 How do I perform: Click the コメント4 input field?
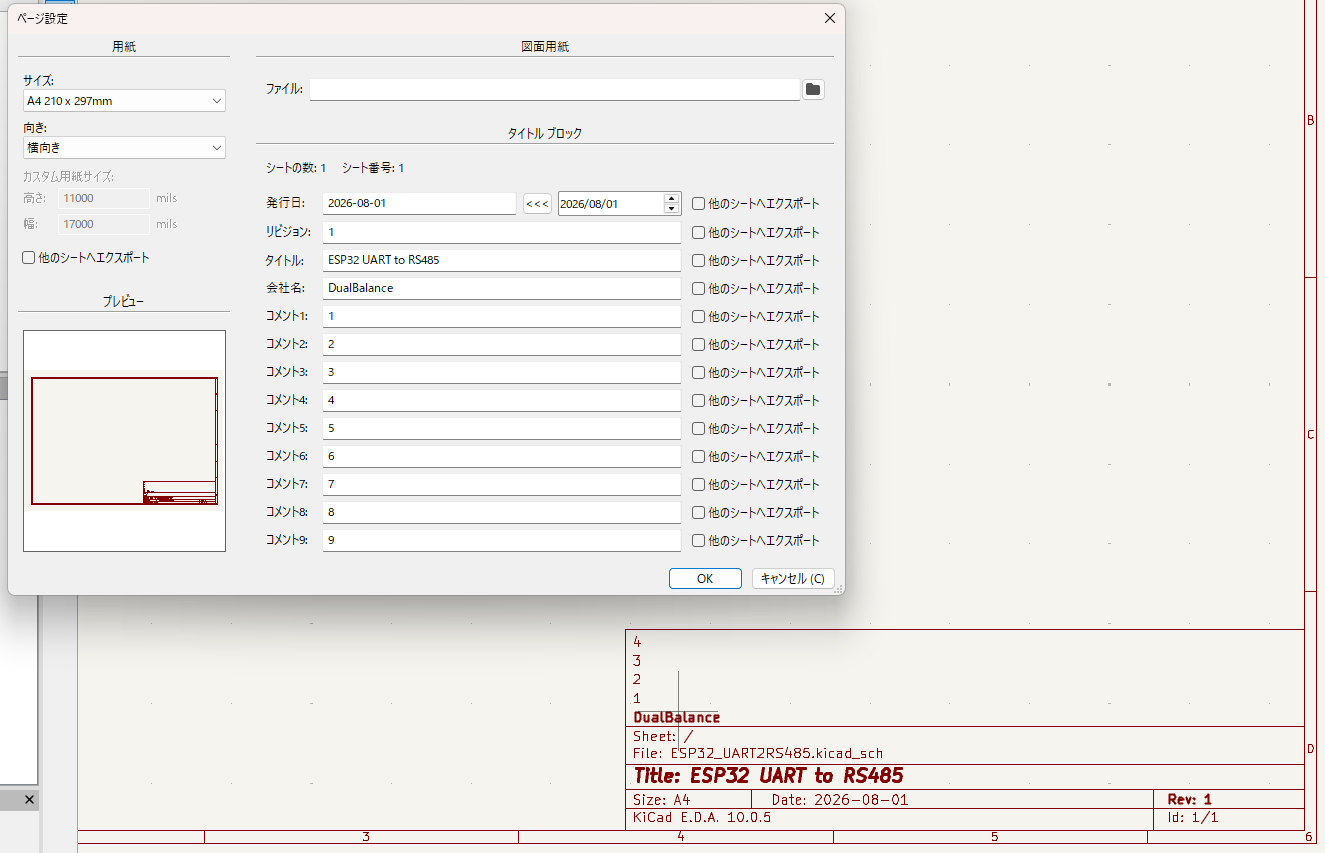click(502, 400)
